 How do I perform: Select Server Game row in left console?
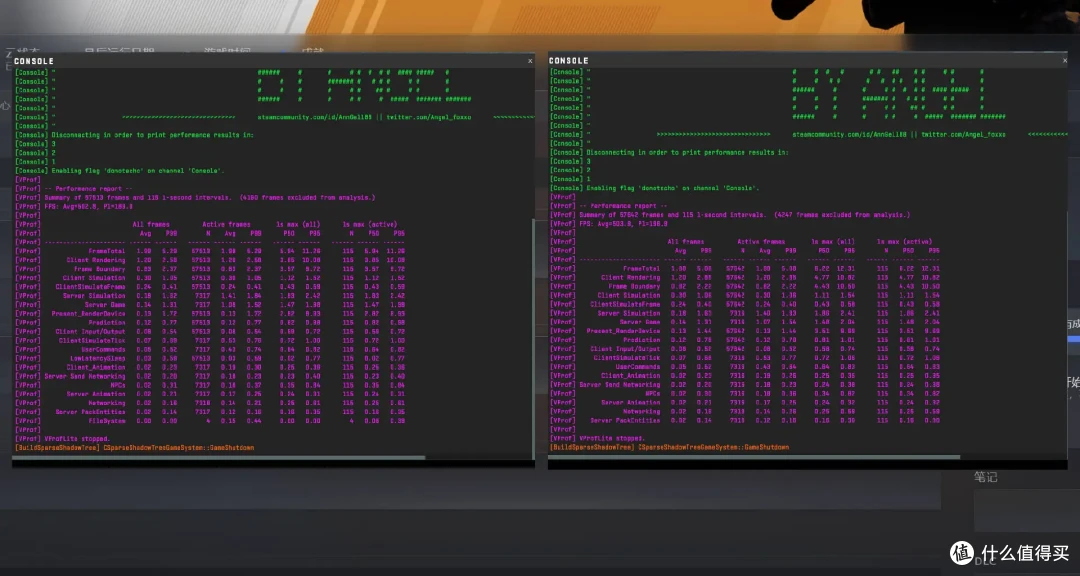(x=210, y=305)
